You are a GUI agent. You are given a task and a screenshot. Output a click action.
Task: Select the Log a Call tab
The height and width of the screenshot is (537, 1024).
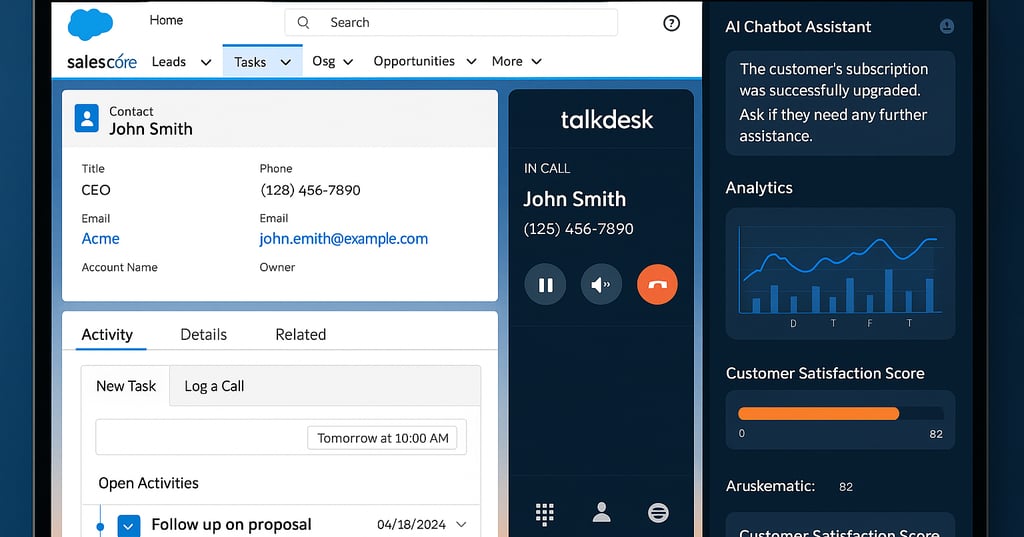(x=214, y=386)
